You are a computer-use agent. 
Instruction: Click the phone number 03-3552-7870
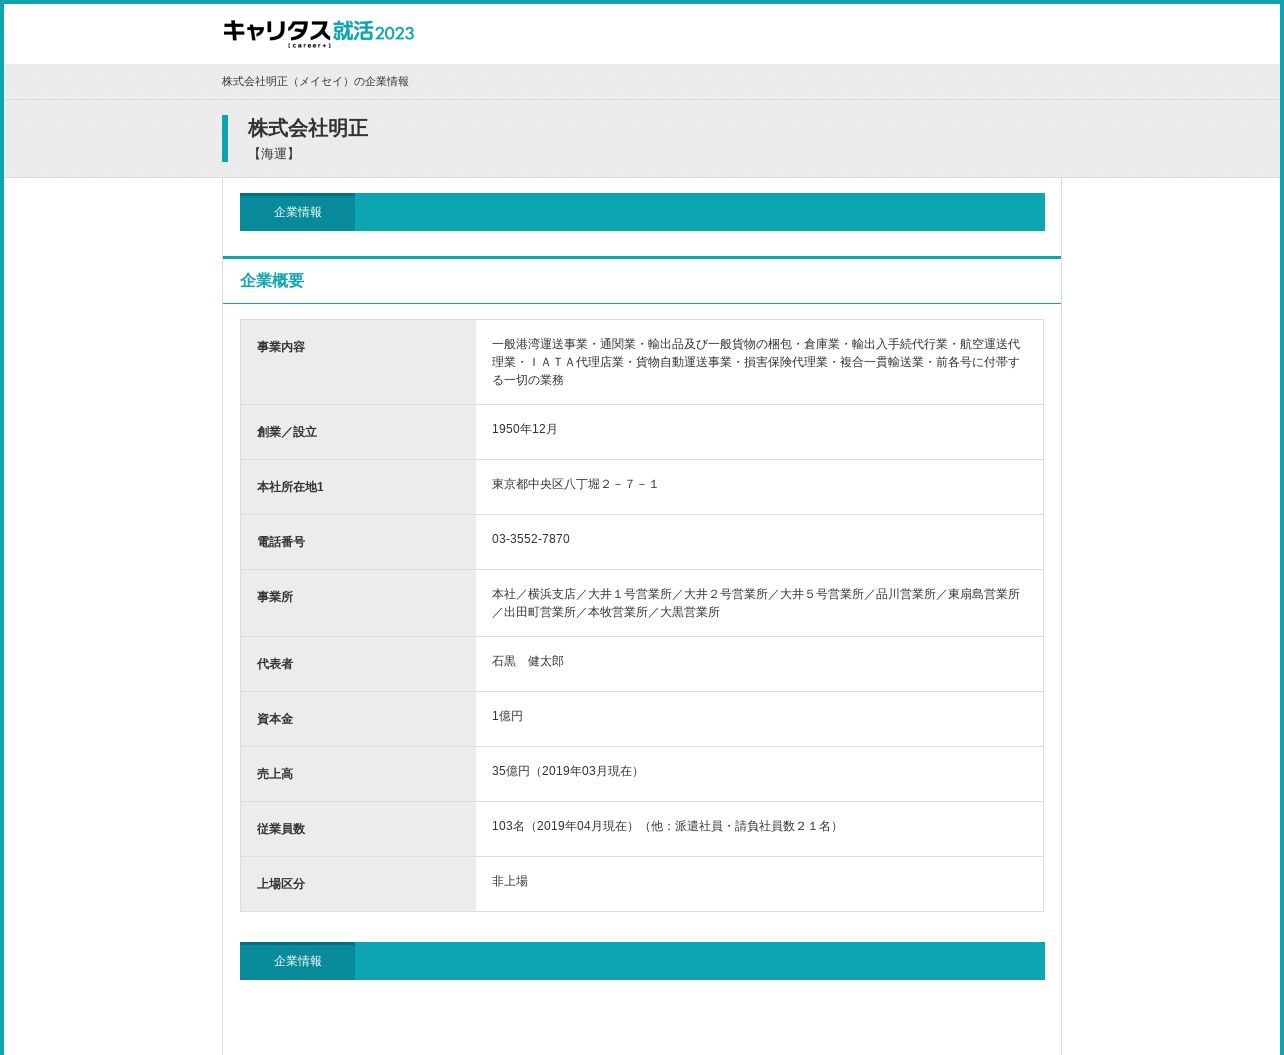pos(531,539)
